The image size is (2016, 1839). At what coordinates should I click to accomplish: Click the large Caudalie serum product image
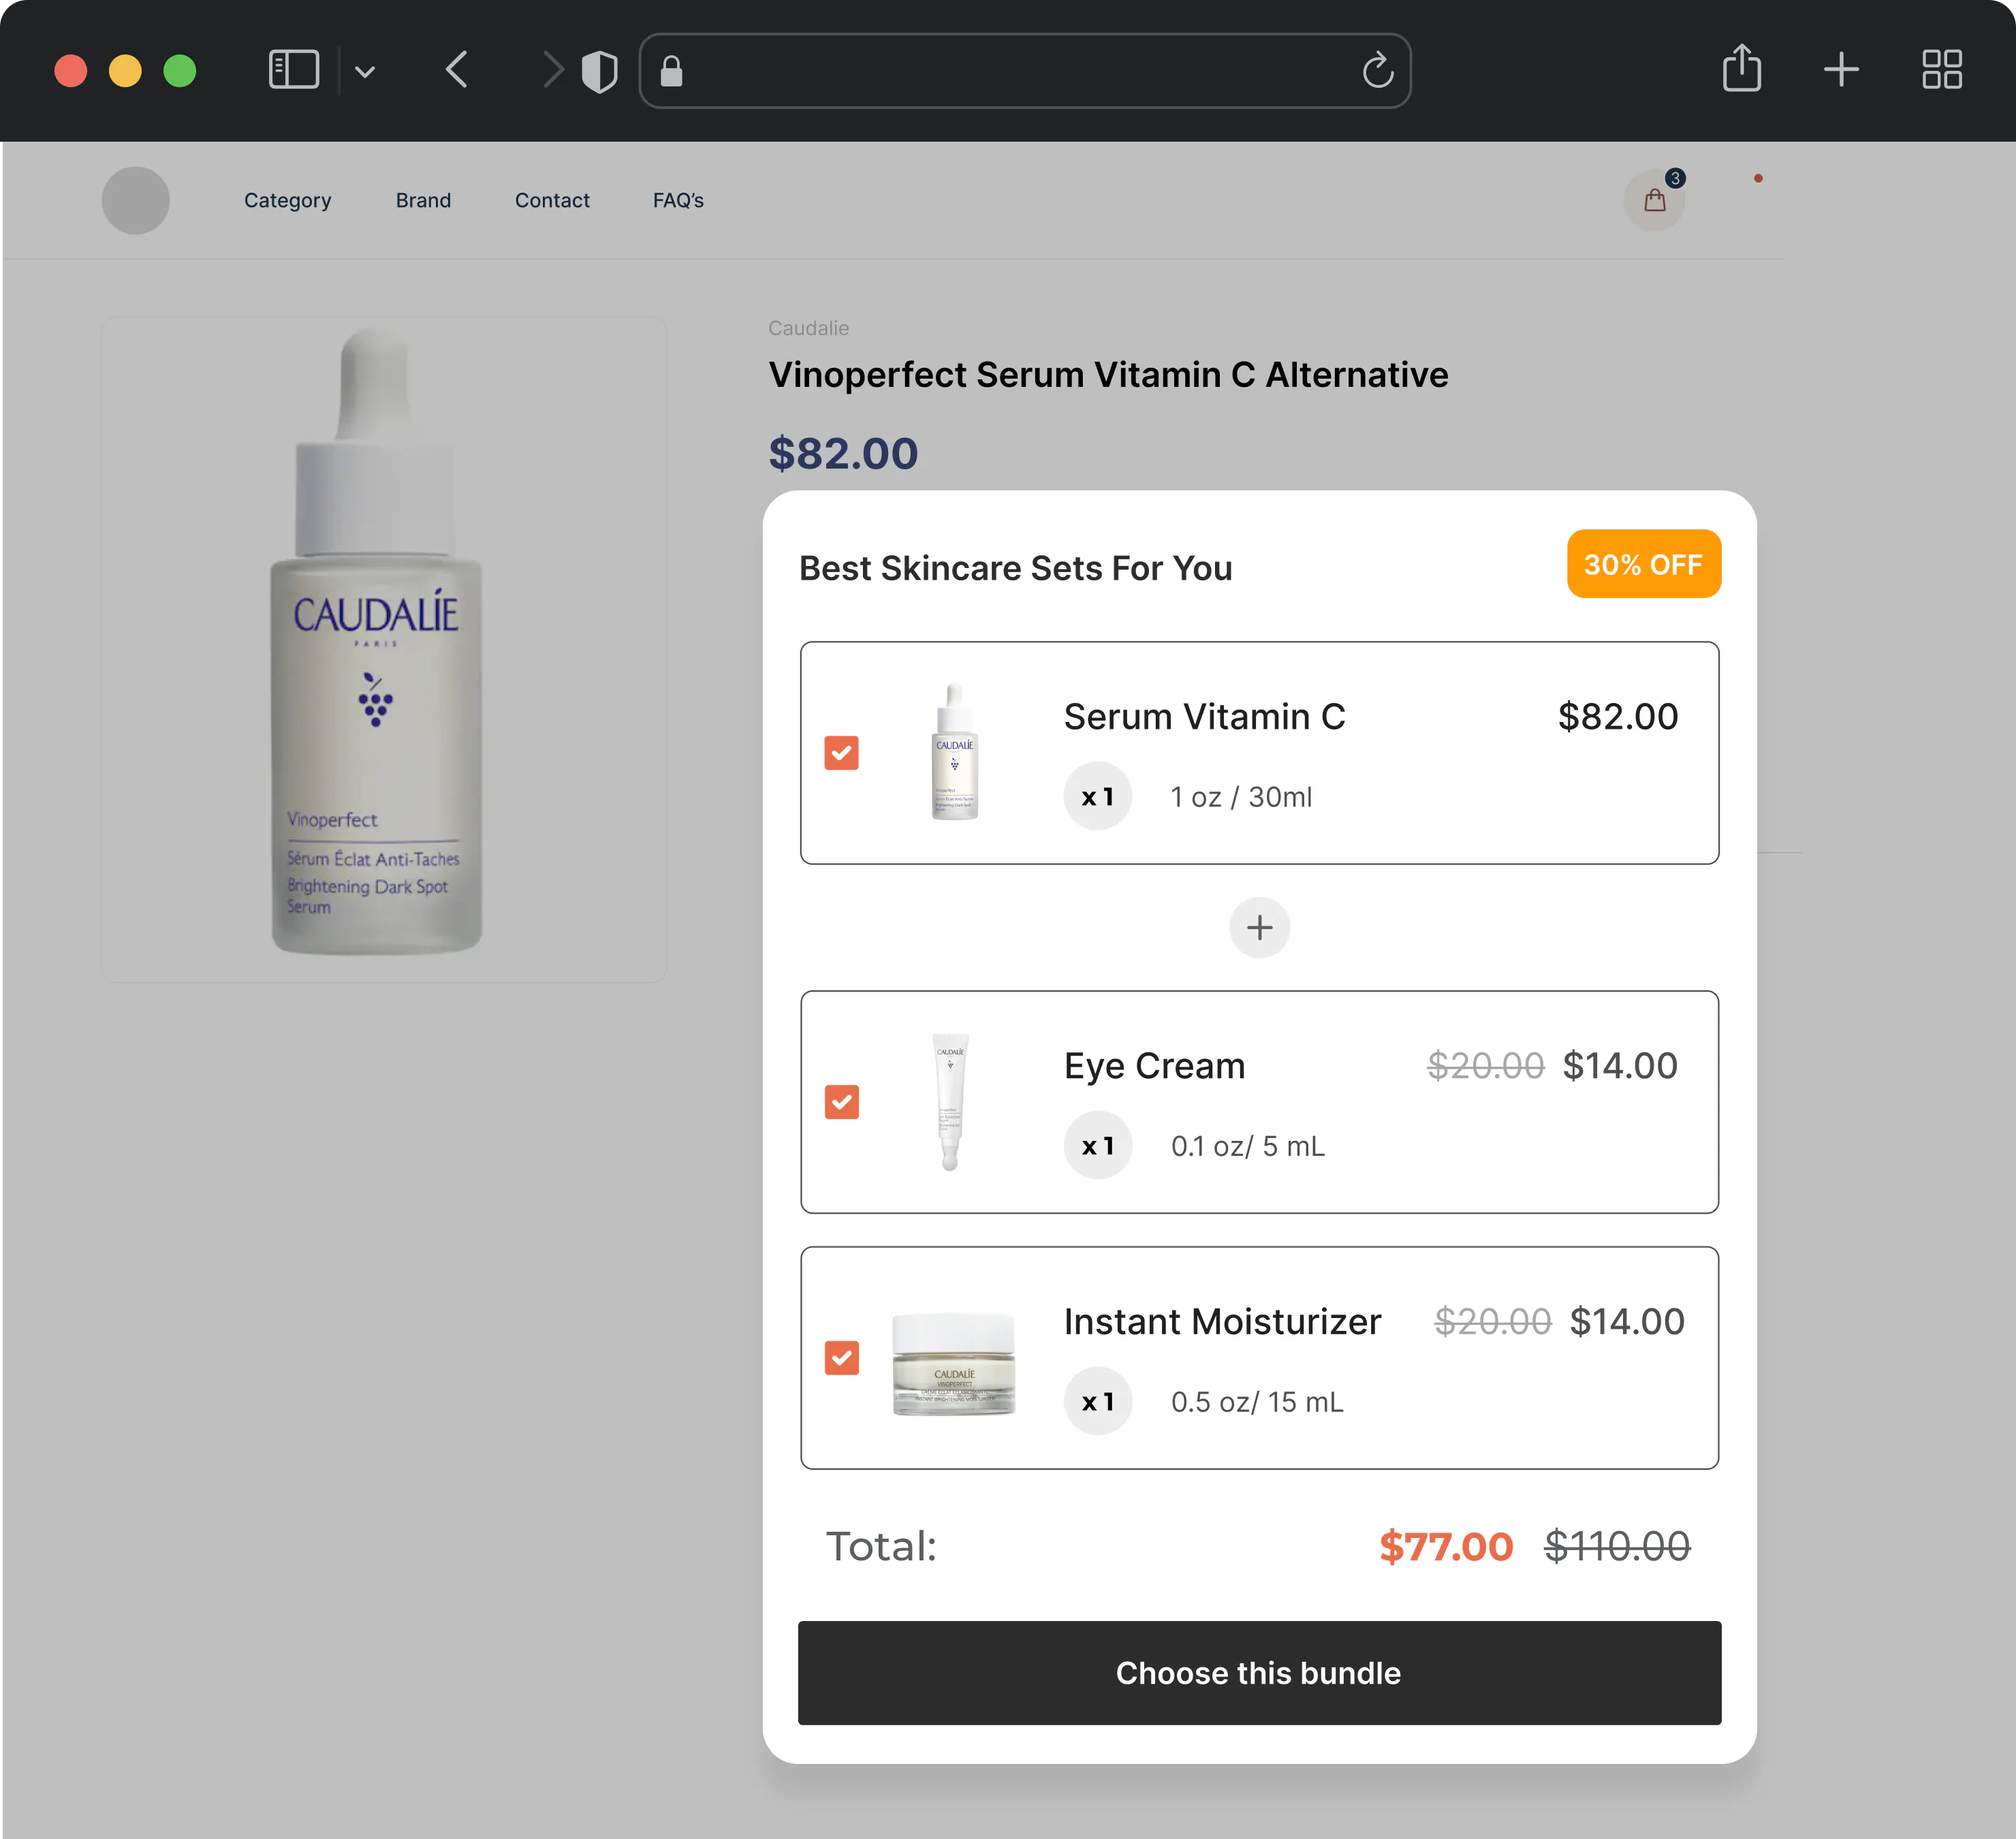click(383, 649)
